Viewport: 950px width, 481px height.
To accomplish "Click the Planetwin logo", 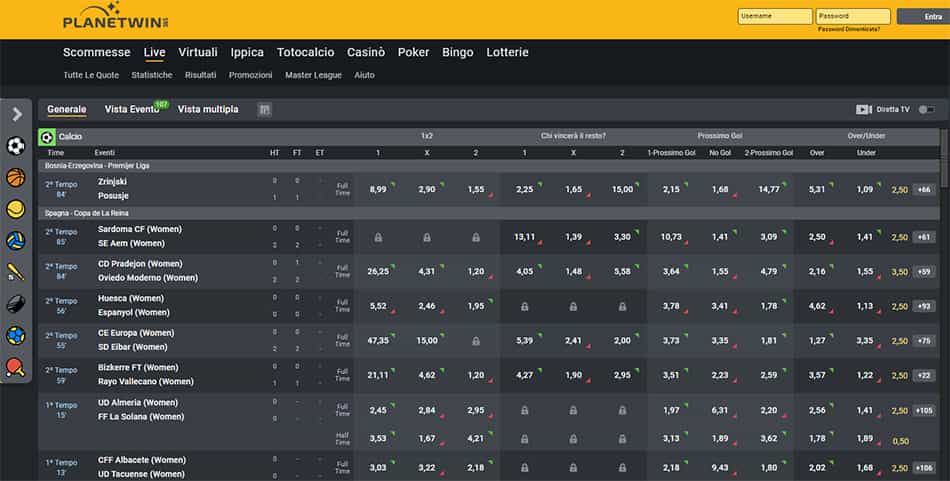I will tap(116, 17).
